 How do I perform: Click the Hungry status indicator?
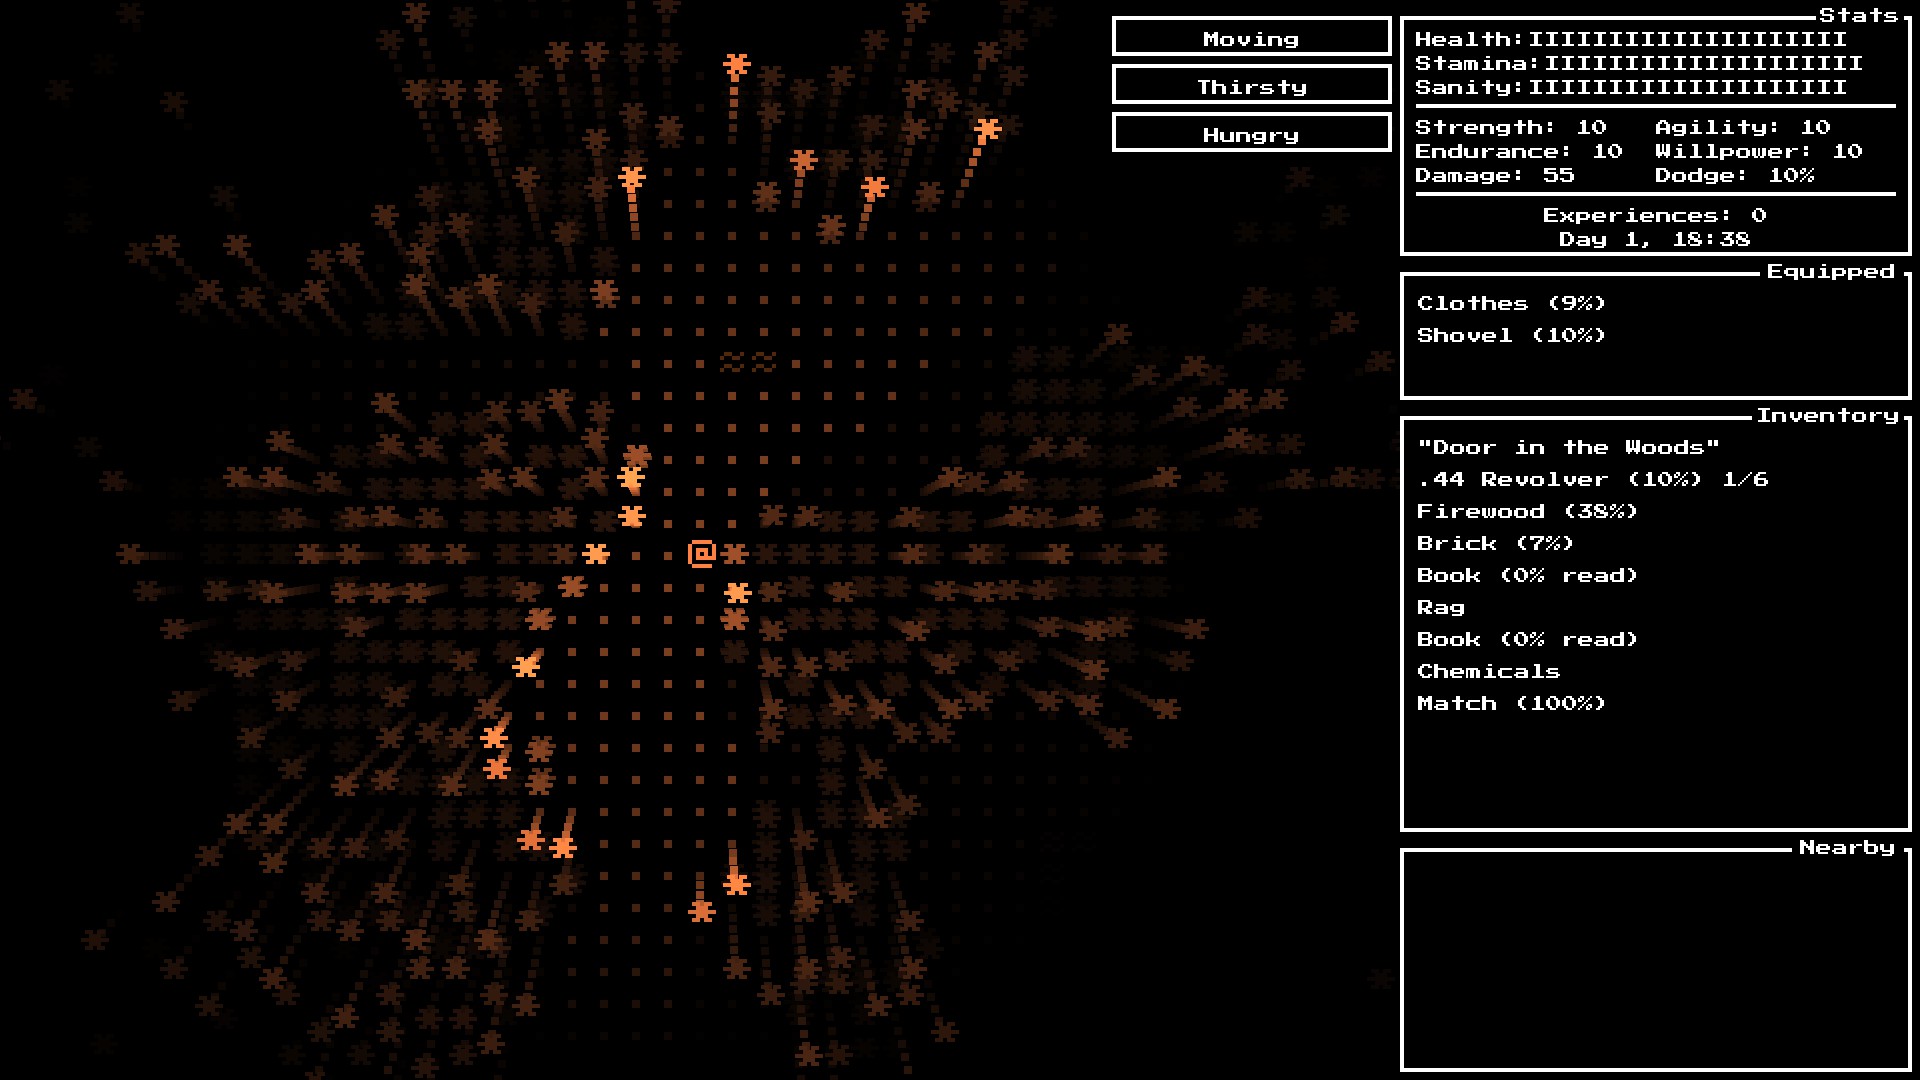(1251, 134)
